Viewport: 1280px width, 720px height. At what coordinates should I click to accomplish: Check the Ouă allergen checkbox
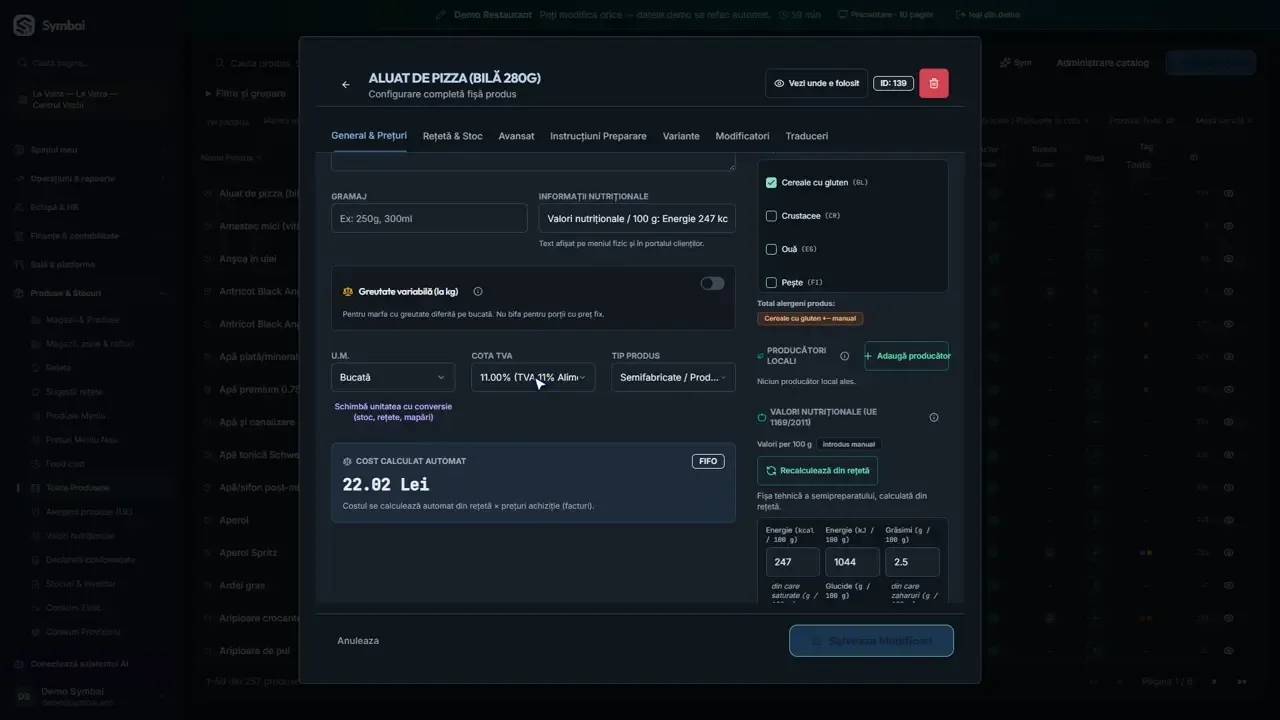771,249
